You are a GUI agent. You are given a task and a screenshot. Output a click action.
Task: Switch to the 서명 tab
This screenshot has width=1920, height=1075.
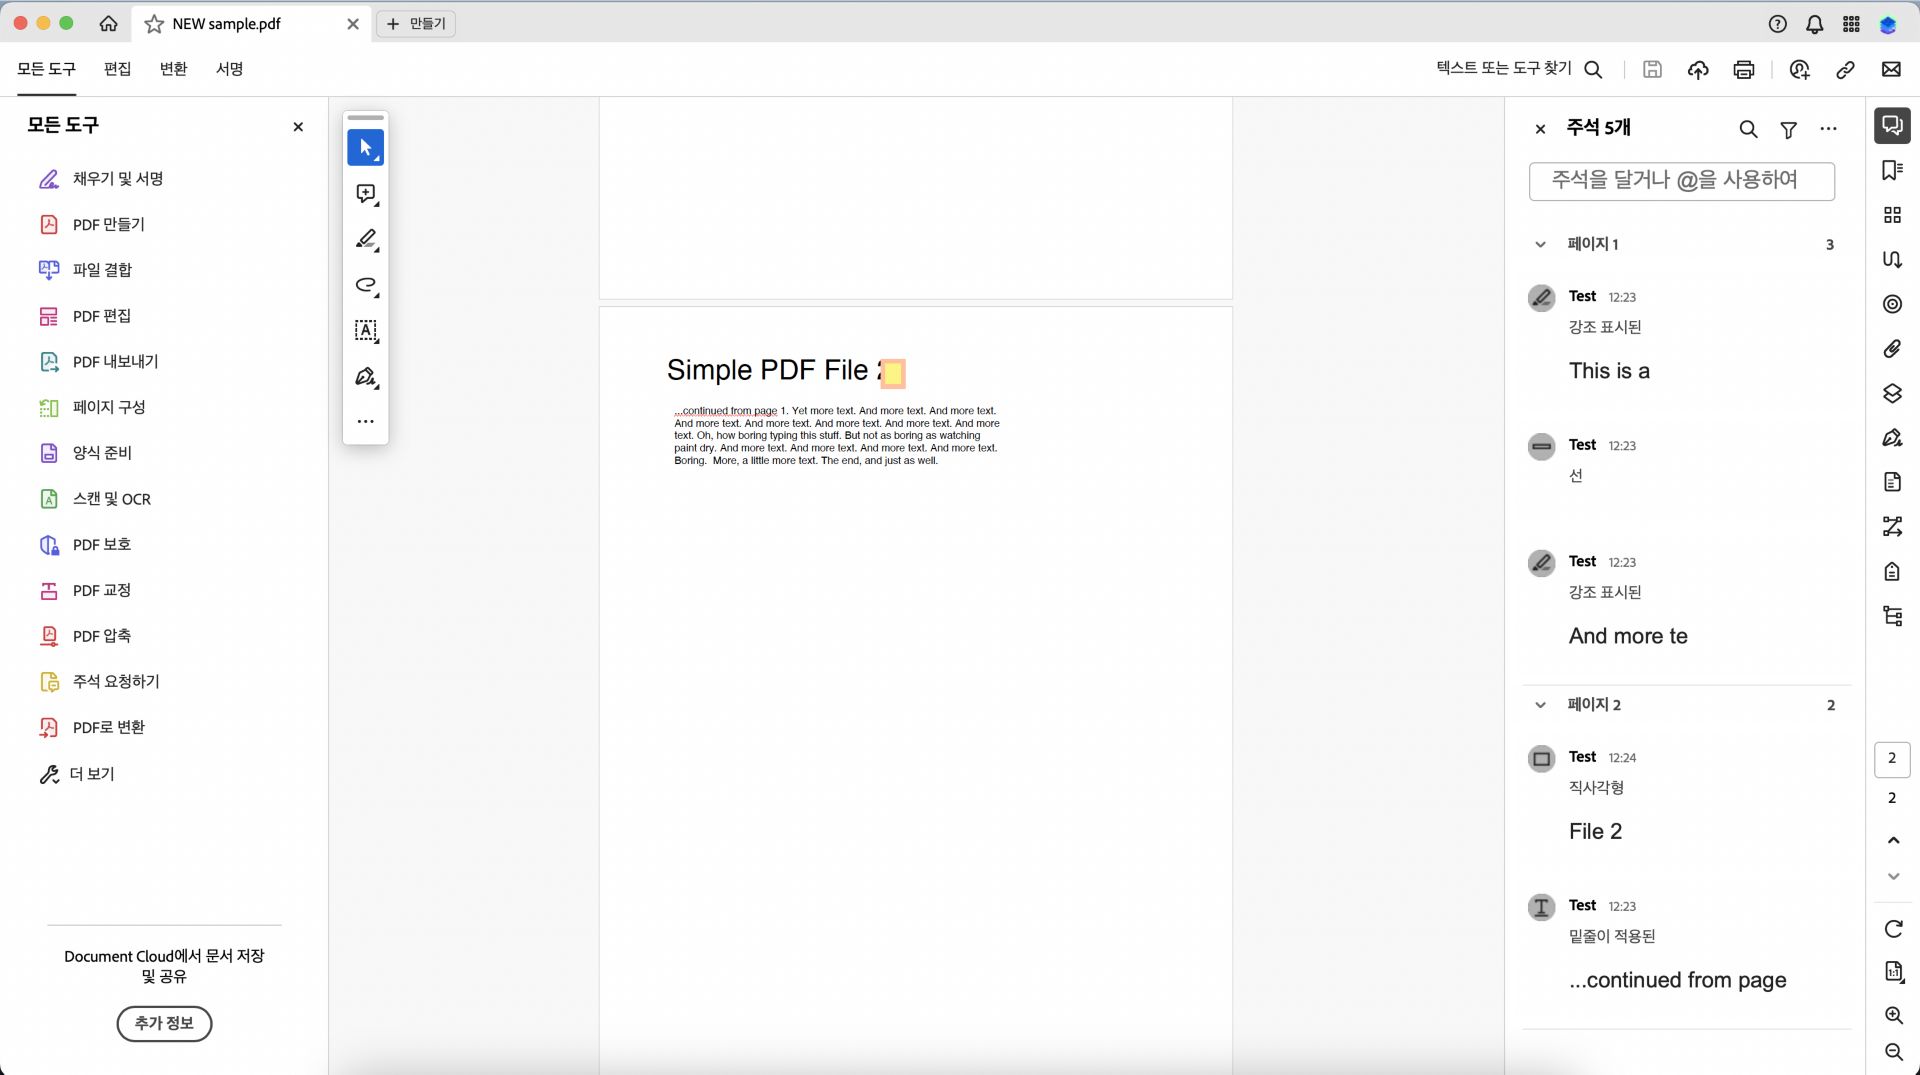pos(229,69)
